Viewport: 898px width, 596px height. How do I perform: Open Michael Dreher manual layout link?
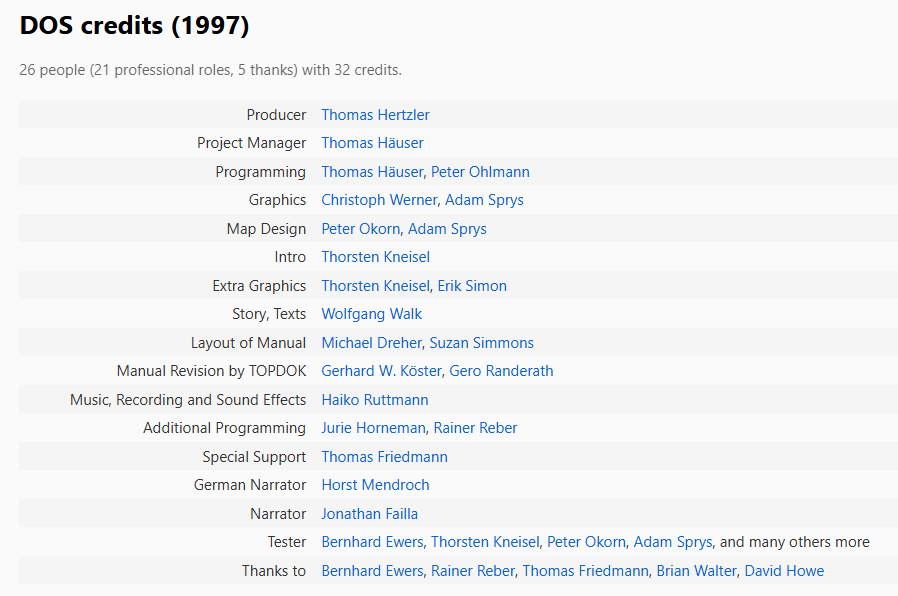371,343
